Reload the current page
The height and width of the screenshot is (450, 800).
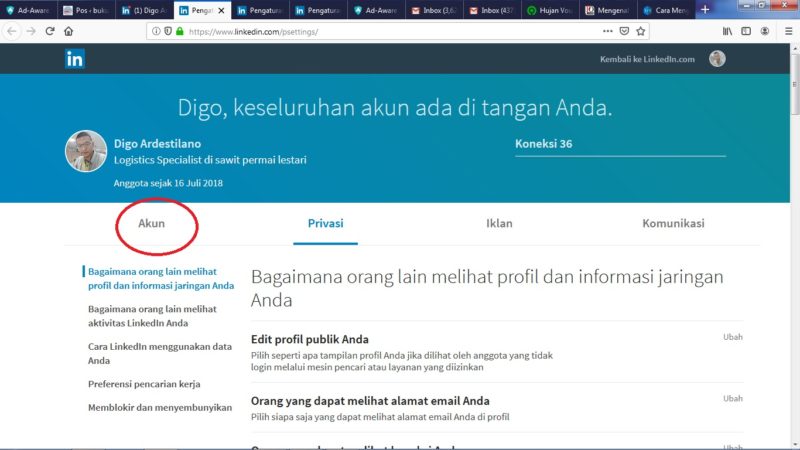[49, 31]
